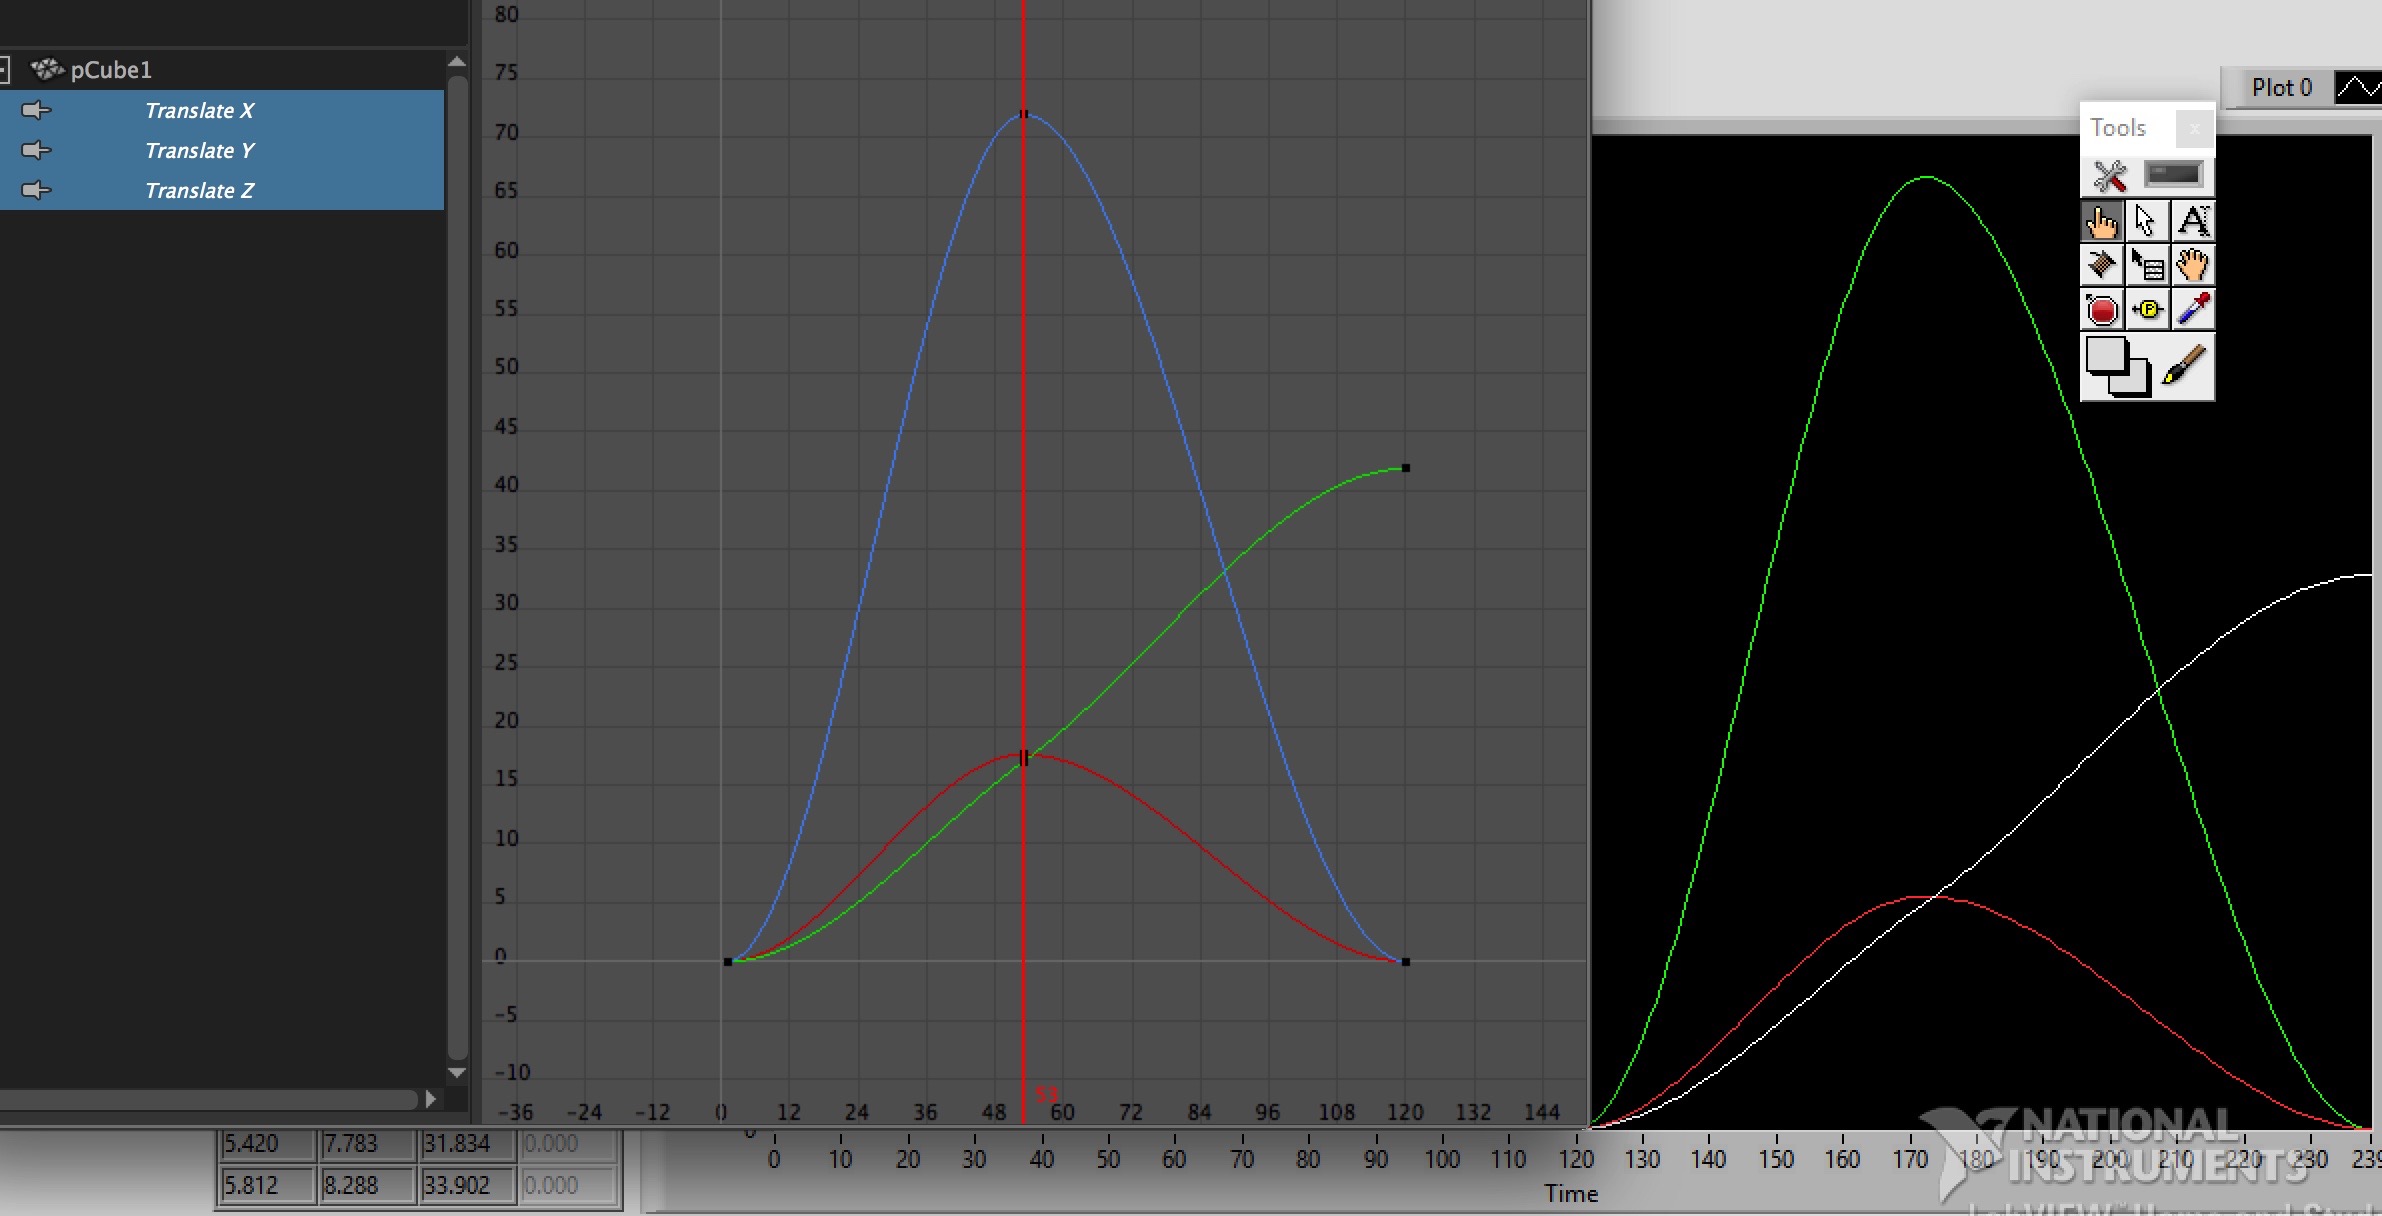Select the Translate X channel
Viewport: 2382px width, 1216px height.
222,110
